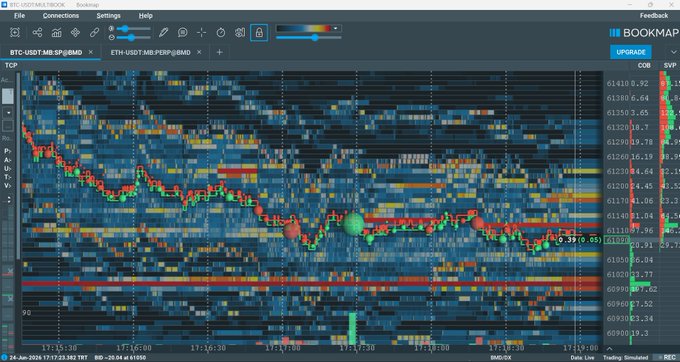Image resolution: width=680 pixels, height=362 pixels.
Task: Click Trading: Simulated status indicator
Action: click(x=625, y=358)
